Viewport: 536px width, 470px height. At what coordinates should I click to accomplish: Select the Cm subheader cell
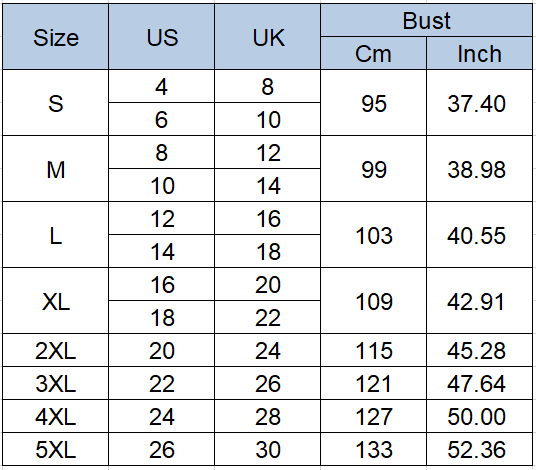point(373,53)
